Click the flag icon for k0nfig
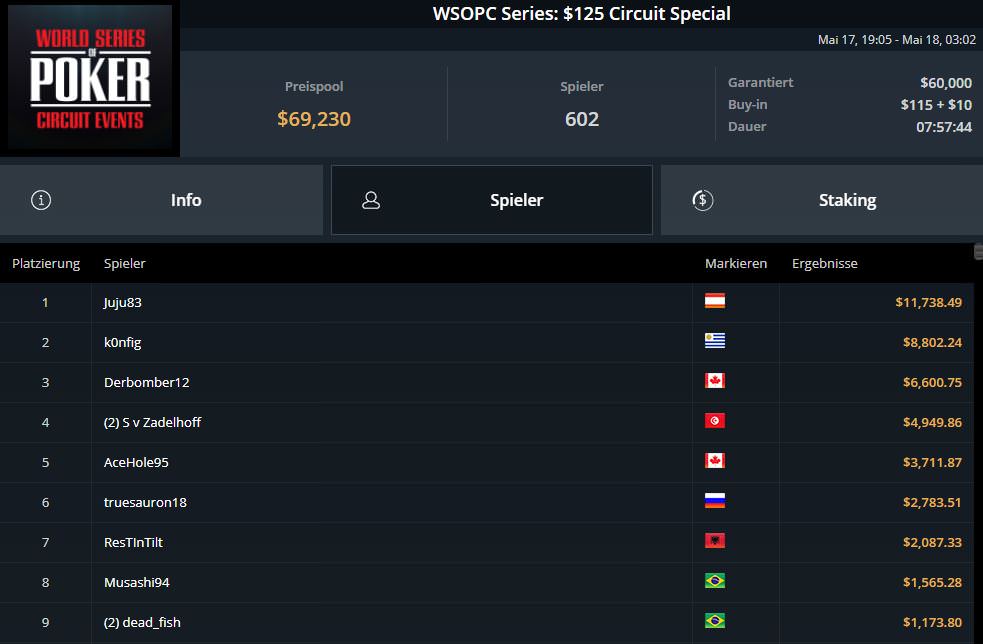 (714, 341)
